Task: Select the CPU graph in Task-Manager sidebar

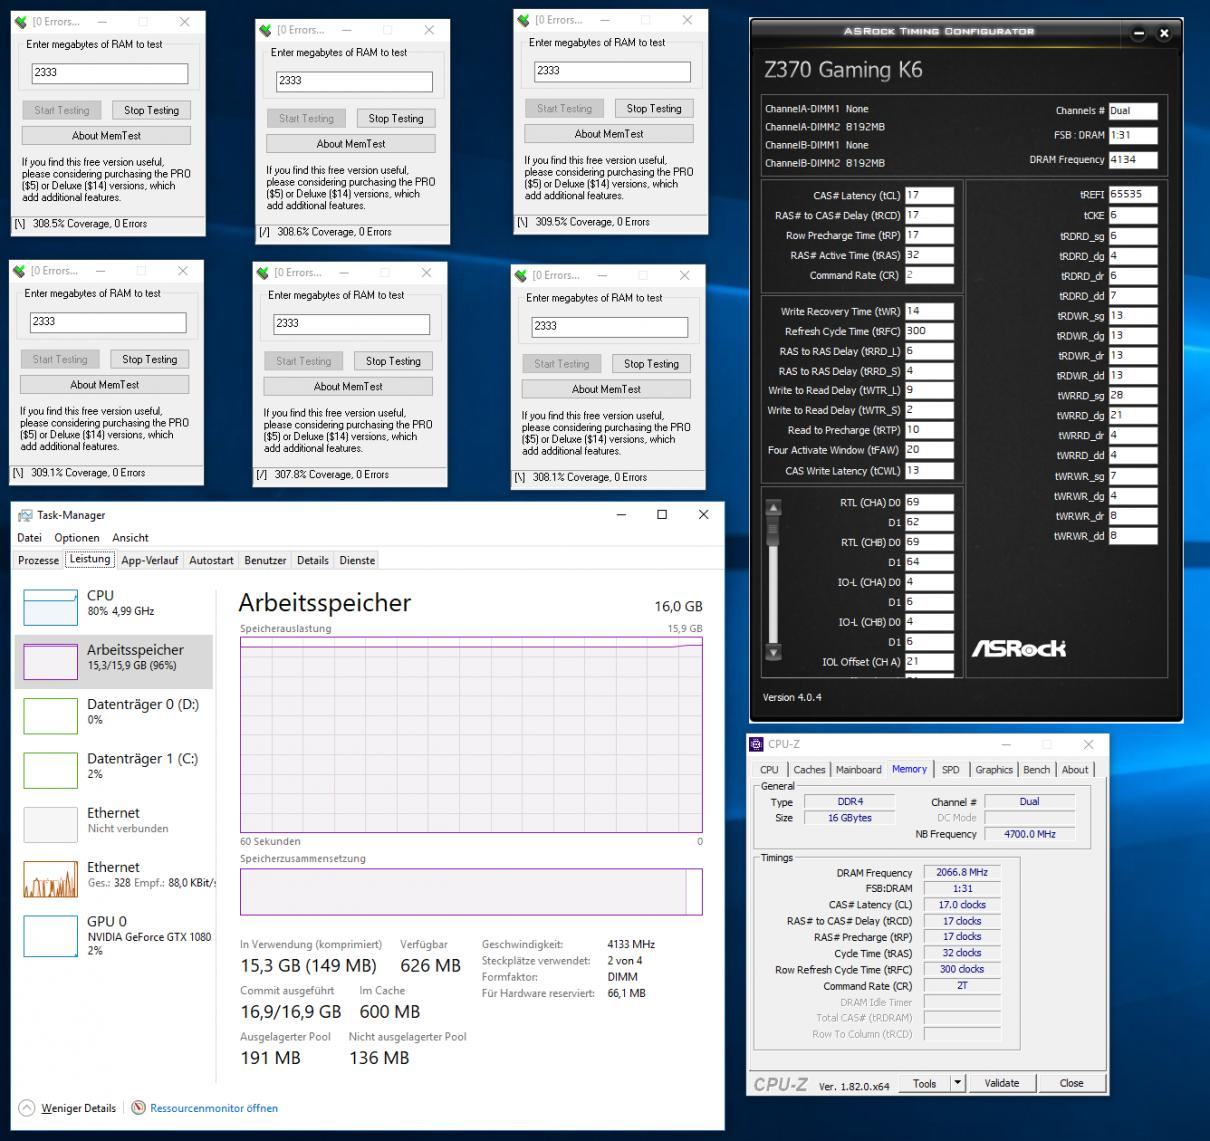Action: point(50,607)
